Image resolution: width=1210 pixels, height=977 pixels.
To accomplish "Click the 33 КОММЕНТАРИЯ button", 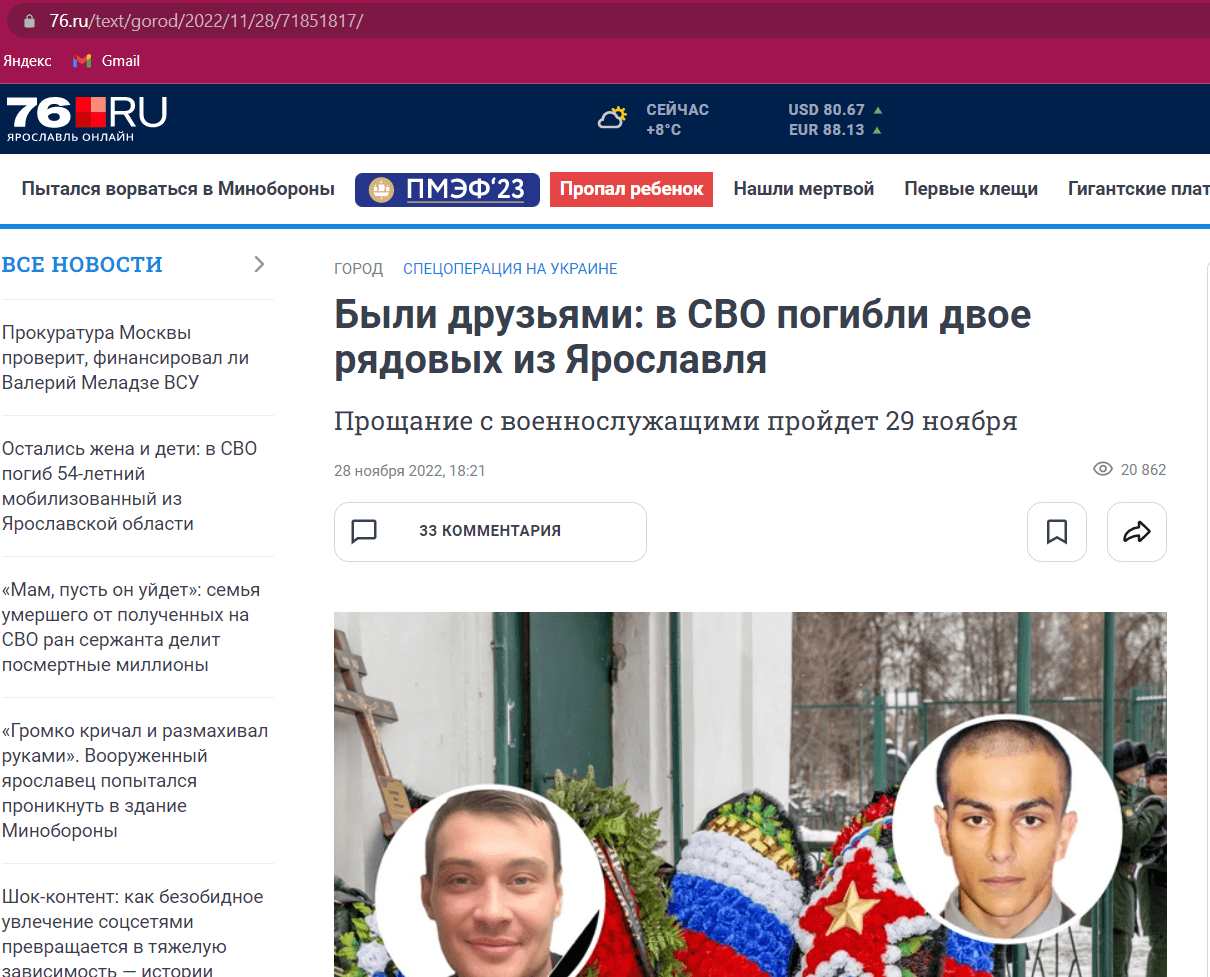I will [x=490, y=531].
